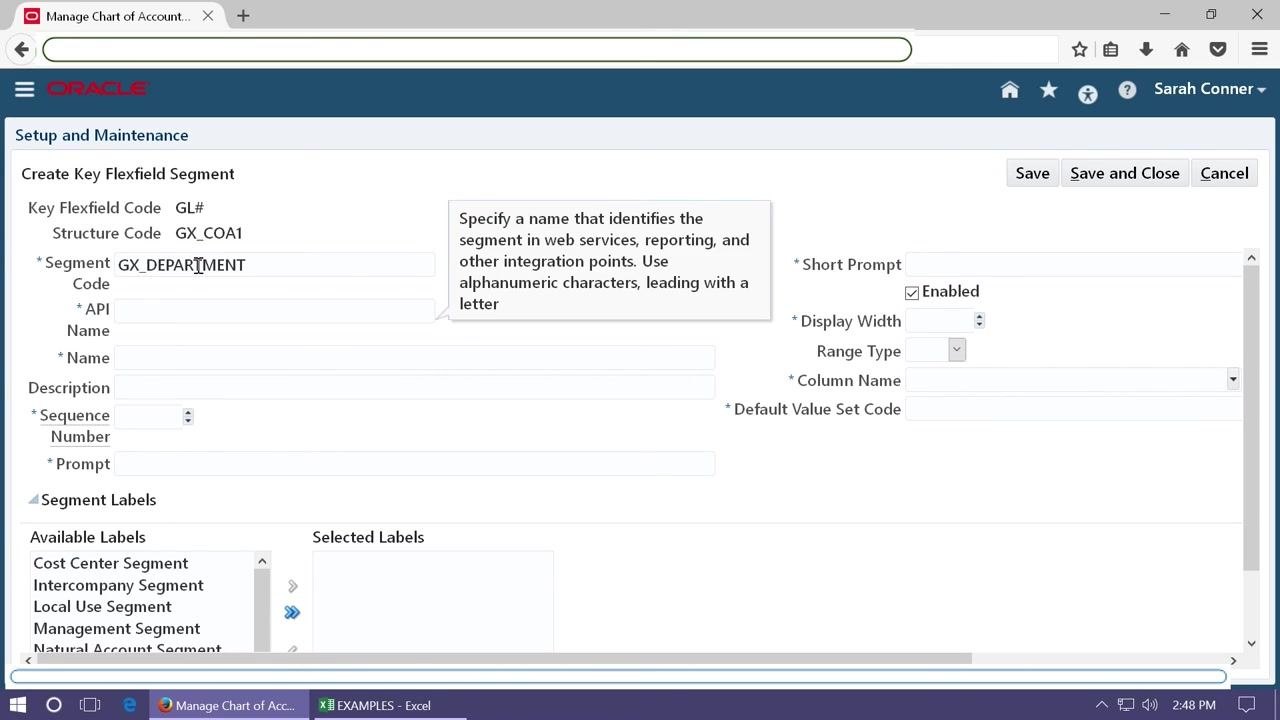The height and width of the screenshot is (720, 1280).
Task: Open Task View on taskbar
Action: click(90, 705)
